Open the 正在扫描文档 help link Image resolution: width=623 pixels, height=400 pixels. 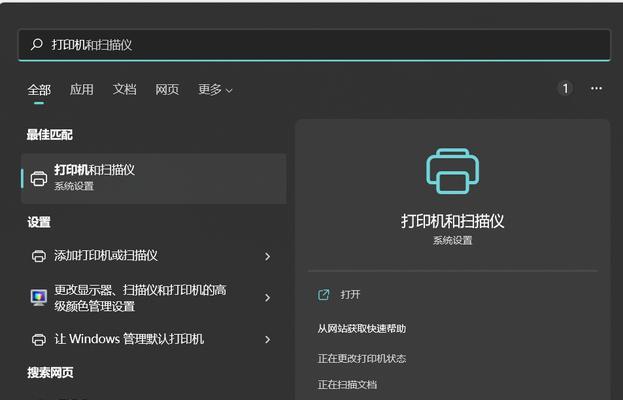point(347,385)
